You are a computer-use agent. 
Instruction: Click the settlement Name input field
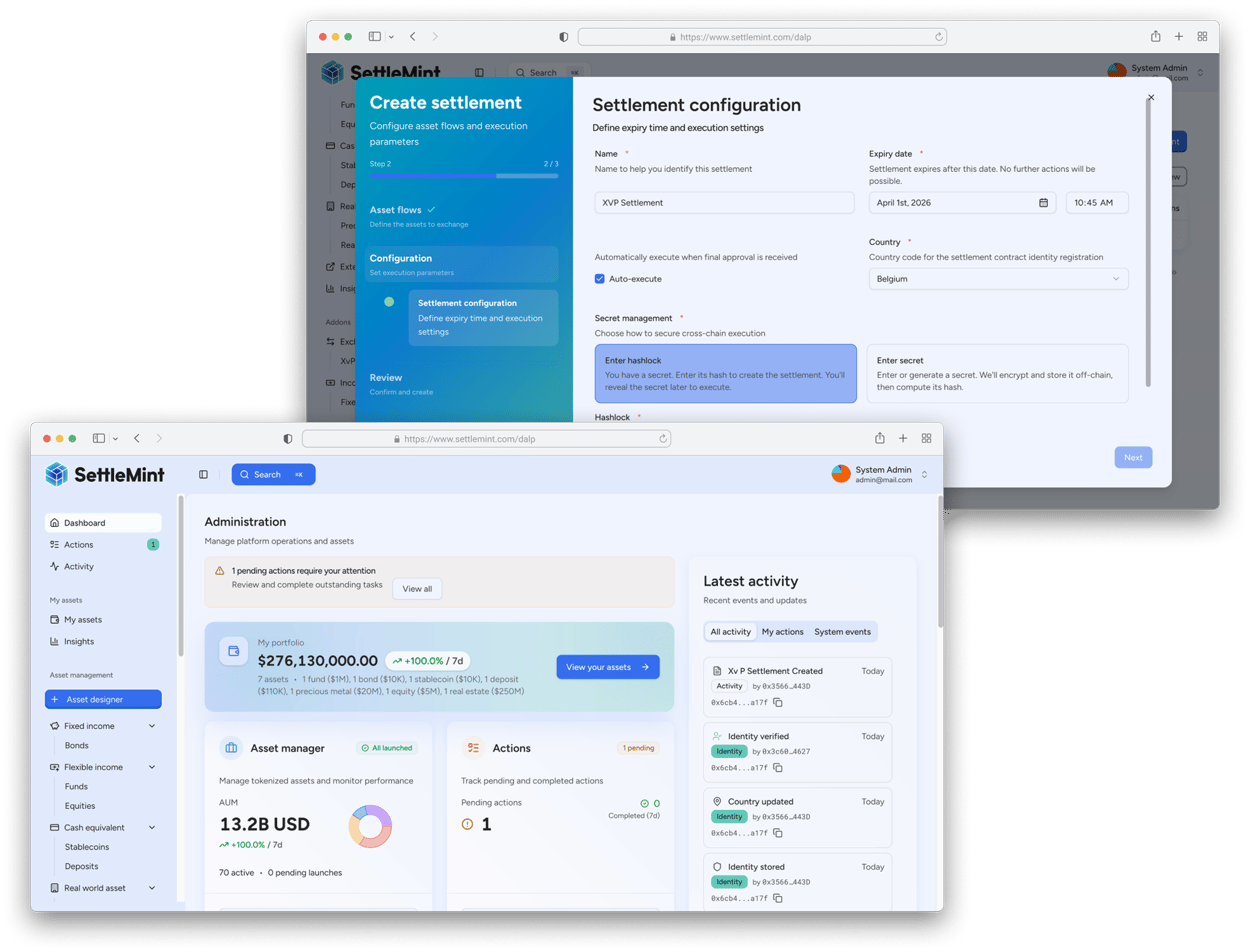coord(725,202)
